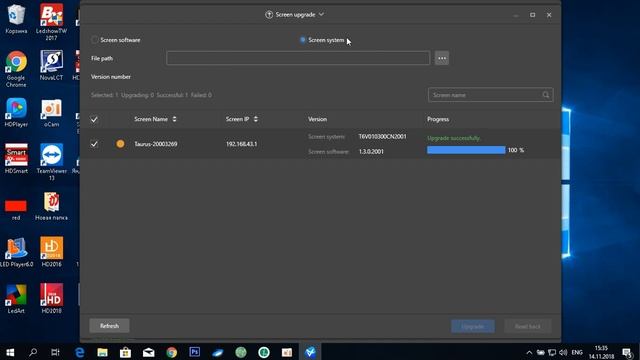
Task: Open the Recycle Bin desktop icon
Action: [x=16, y=19]
